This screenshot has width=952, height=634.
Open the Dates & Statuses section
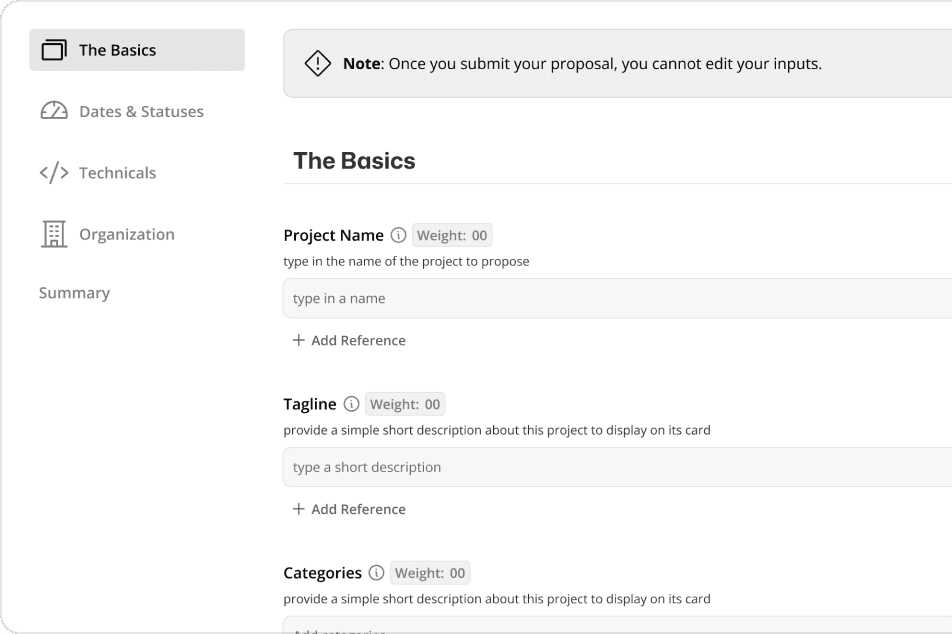coord(141,112)
